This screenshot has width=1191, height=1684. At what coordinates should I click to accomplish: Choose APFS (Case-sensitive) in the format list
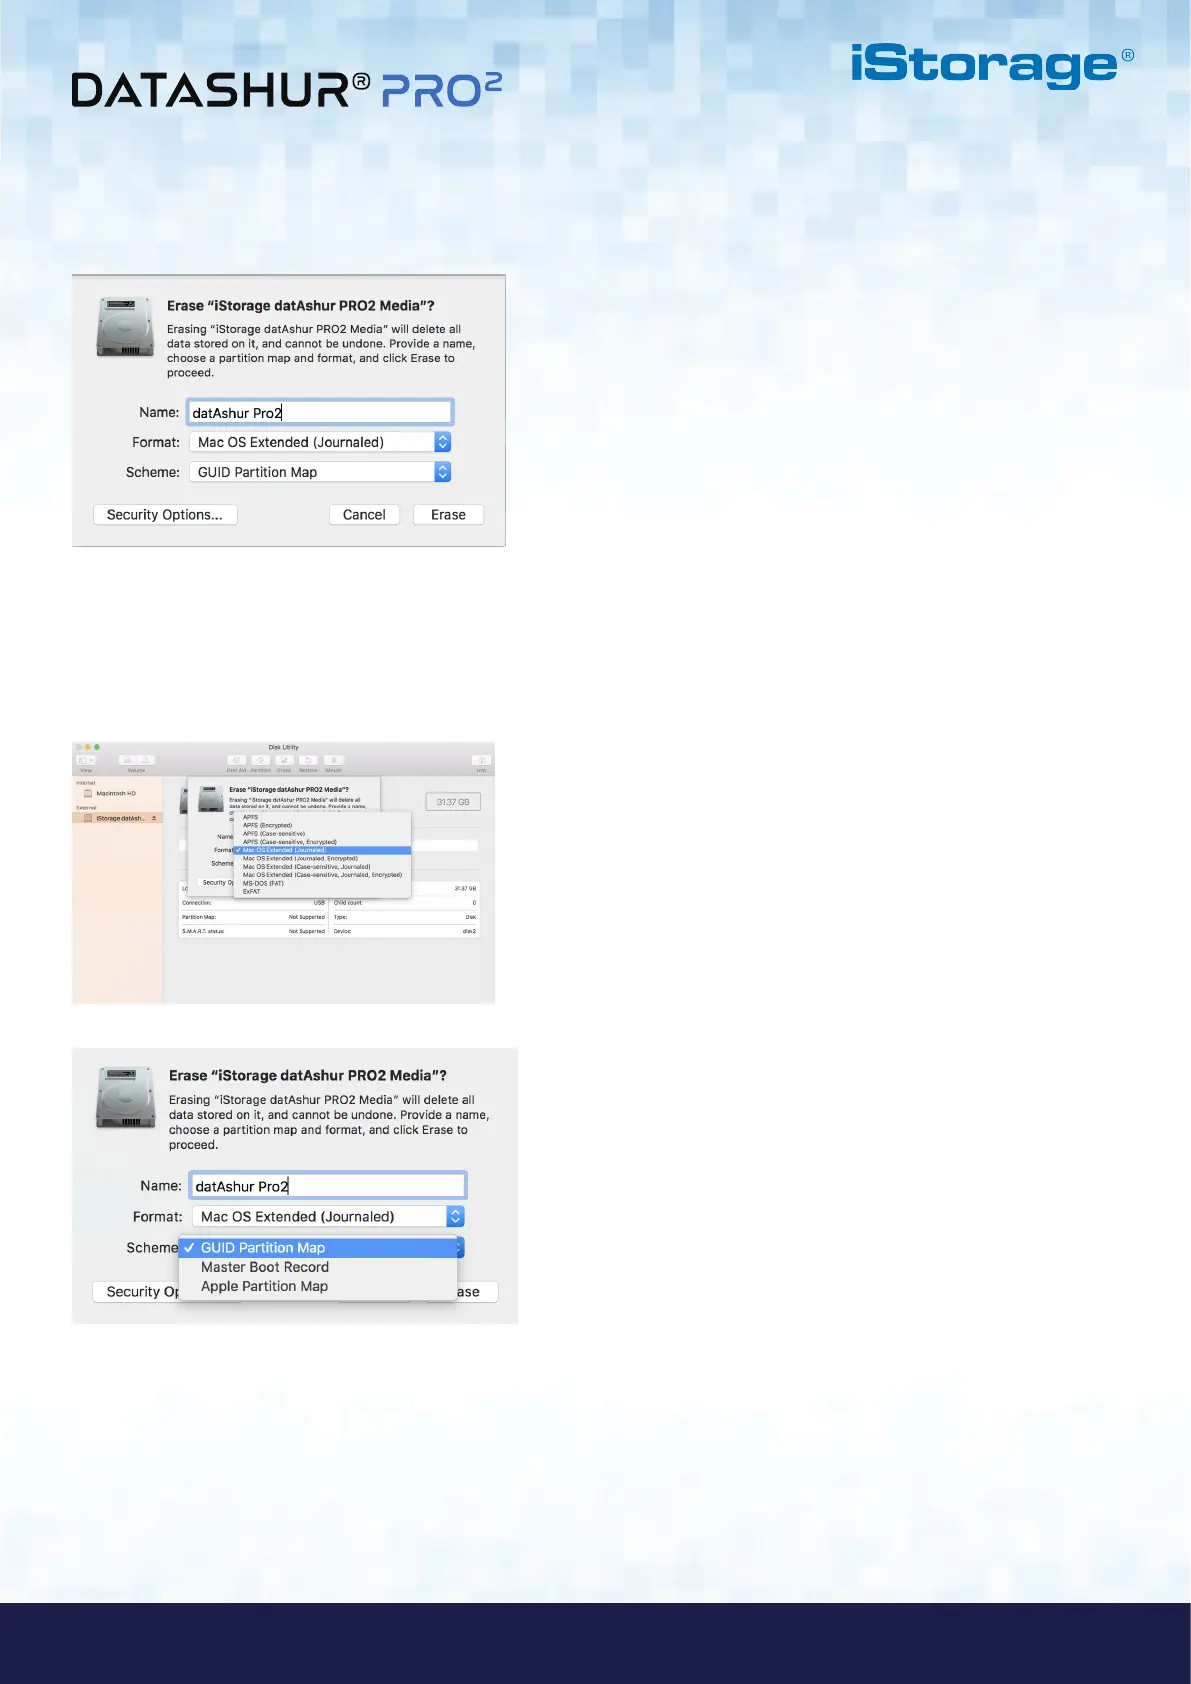pyautogui.click(x=322, y=833)
